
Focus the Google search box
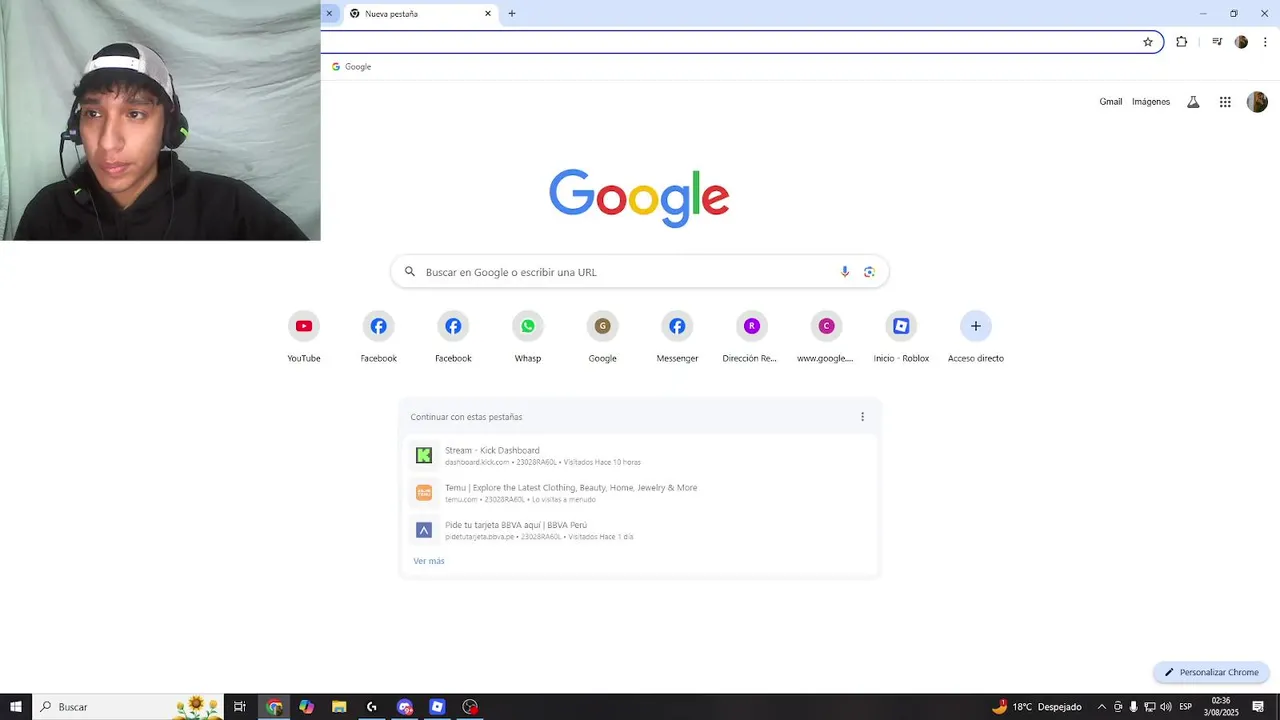[x=640, y=272]
